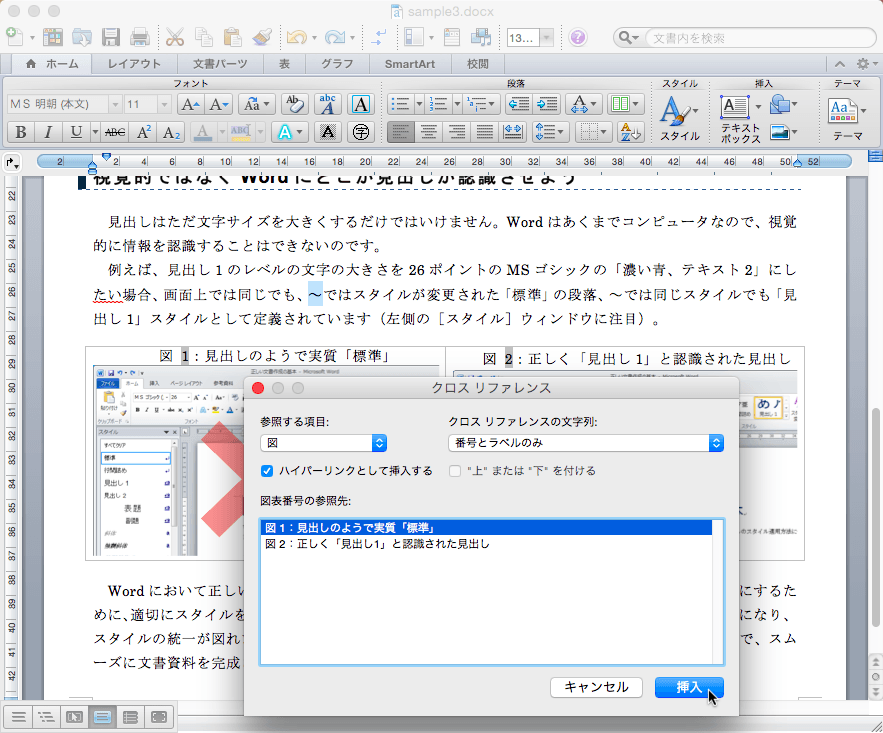Click the Increase Indent icon
Viewport: 883px width, 733px height.
pyautogui.click(x=546, y=104)
